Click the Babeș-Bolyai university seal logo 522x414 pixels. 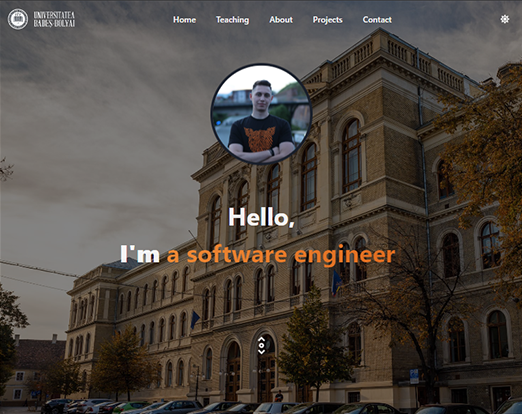[x=18, y=19]
